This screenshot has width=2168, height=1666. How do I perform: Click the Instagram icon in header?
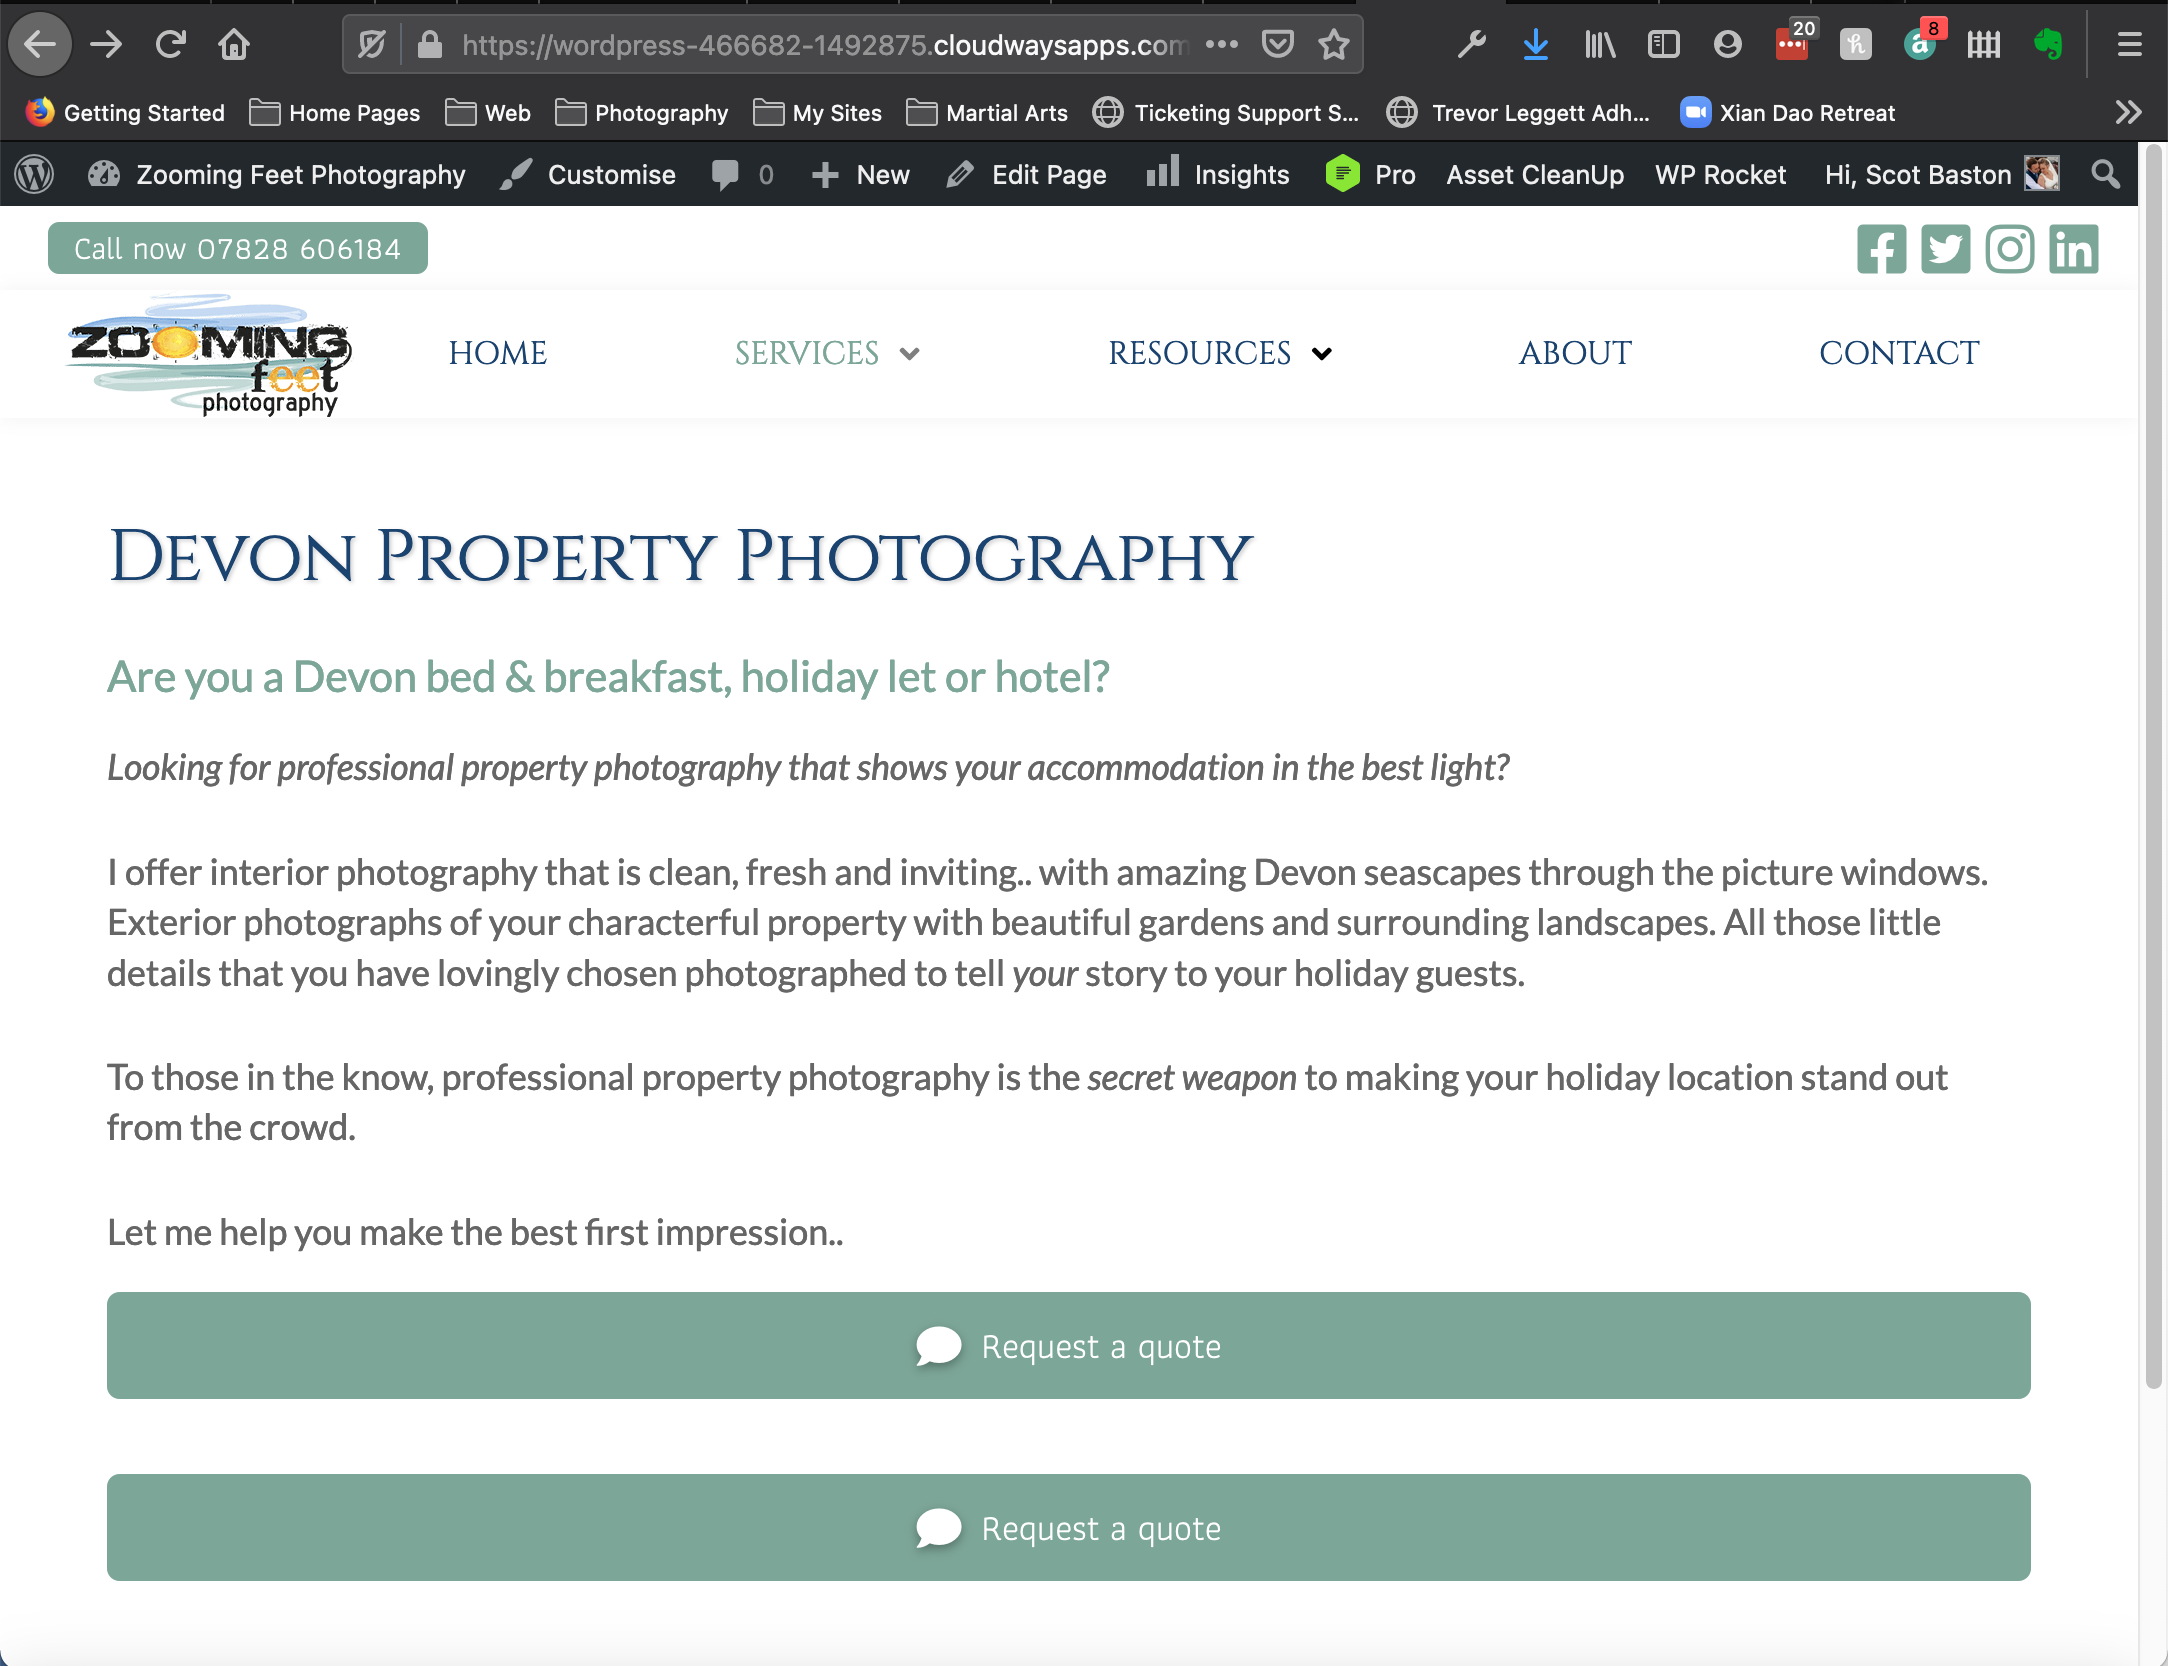point(2009,249)
